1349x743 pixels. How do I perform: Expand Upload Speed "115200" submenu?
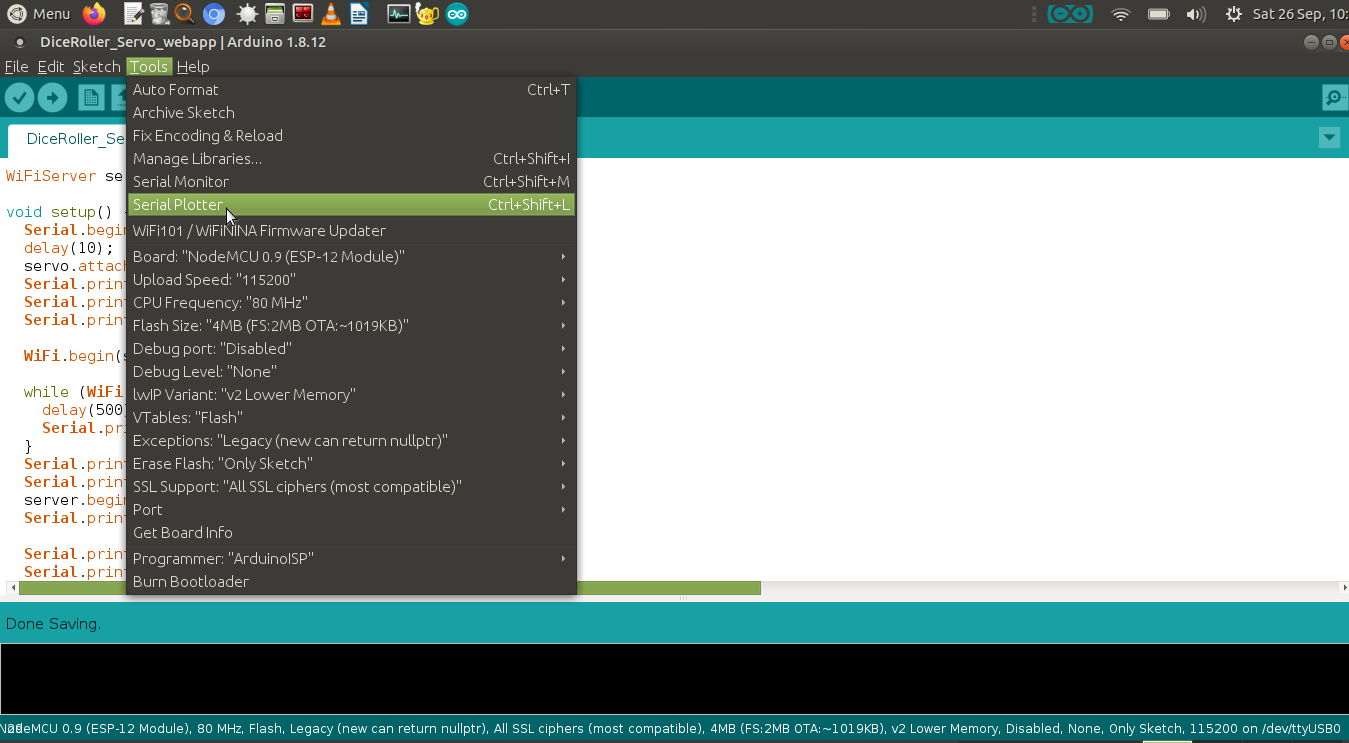coord(352,280)
